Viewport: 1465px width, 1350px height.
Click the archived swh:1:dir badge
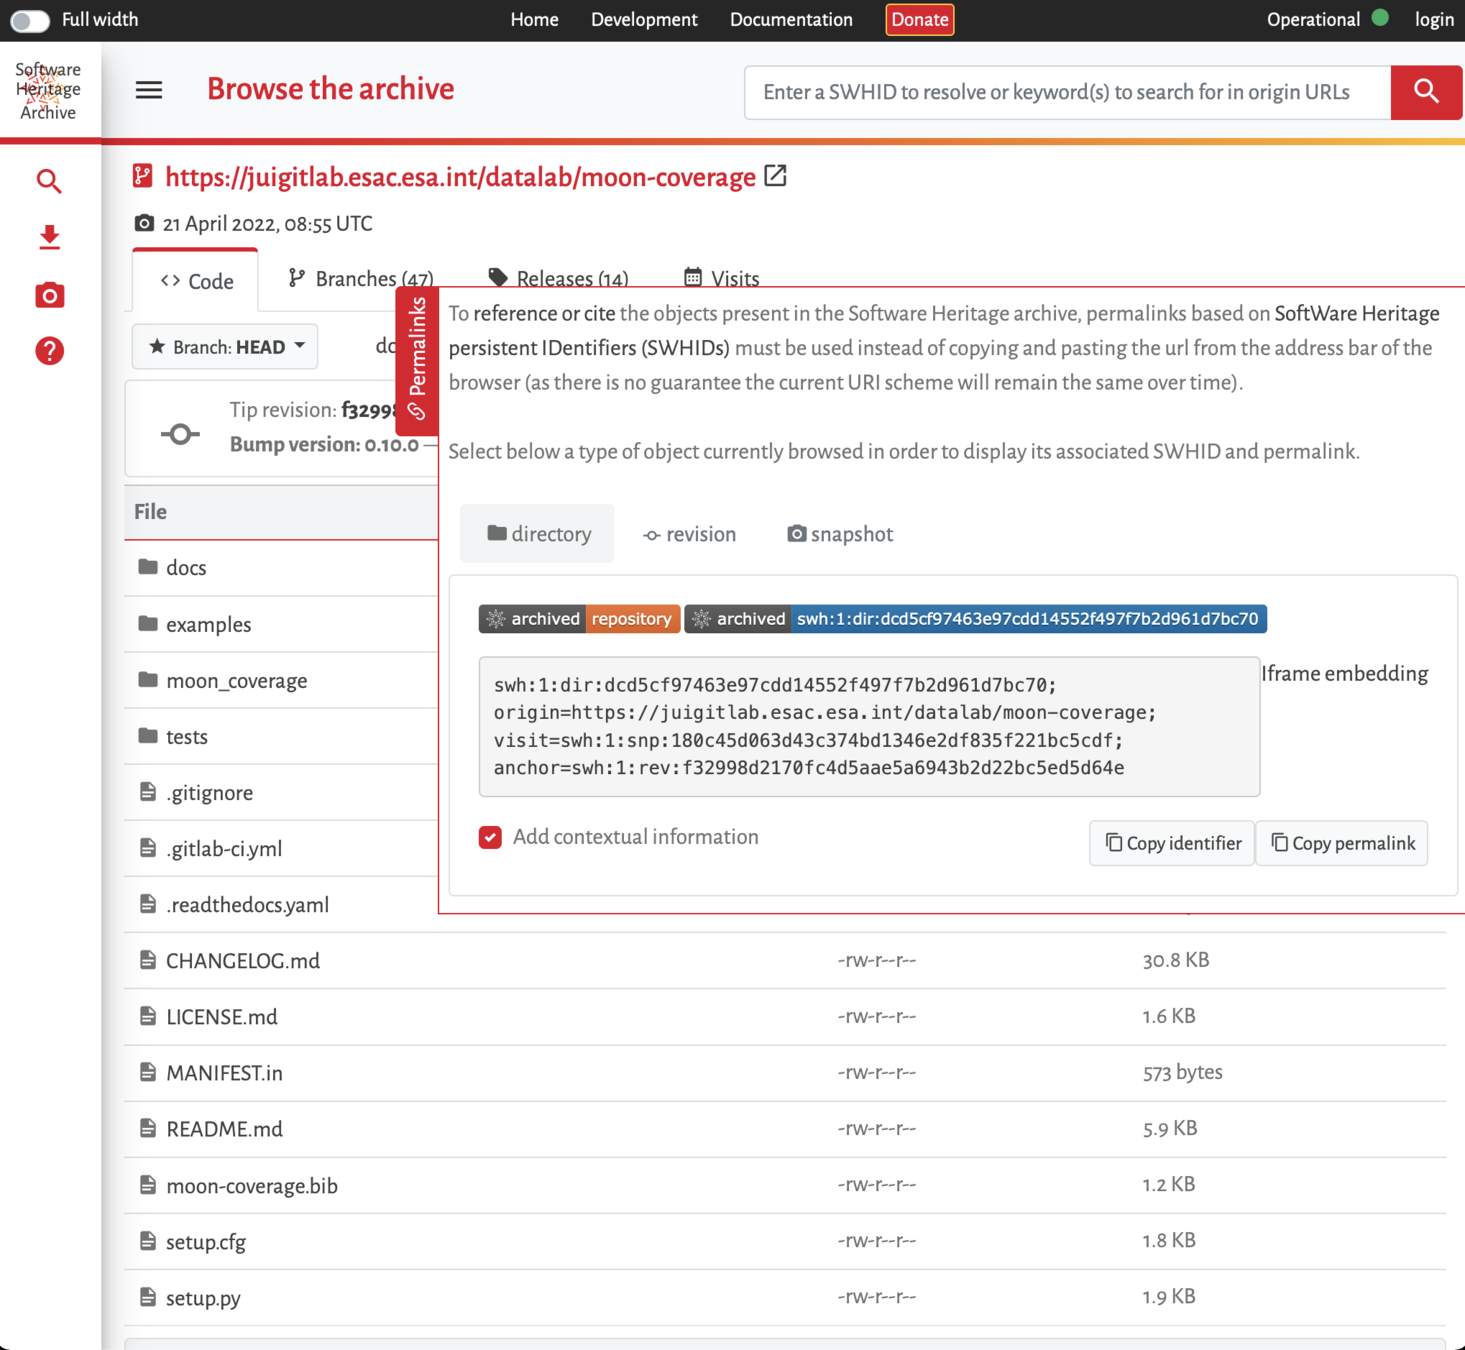tap(976, 619)
